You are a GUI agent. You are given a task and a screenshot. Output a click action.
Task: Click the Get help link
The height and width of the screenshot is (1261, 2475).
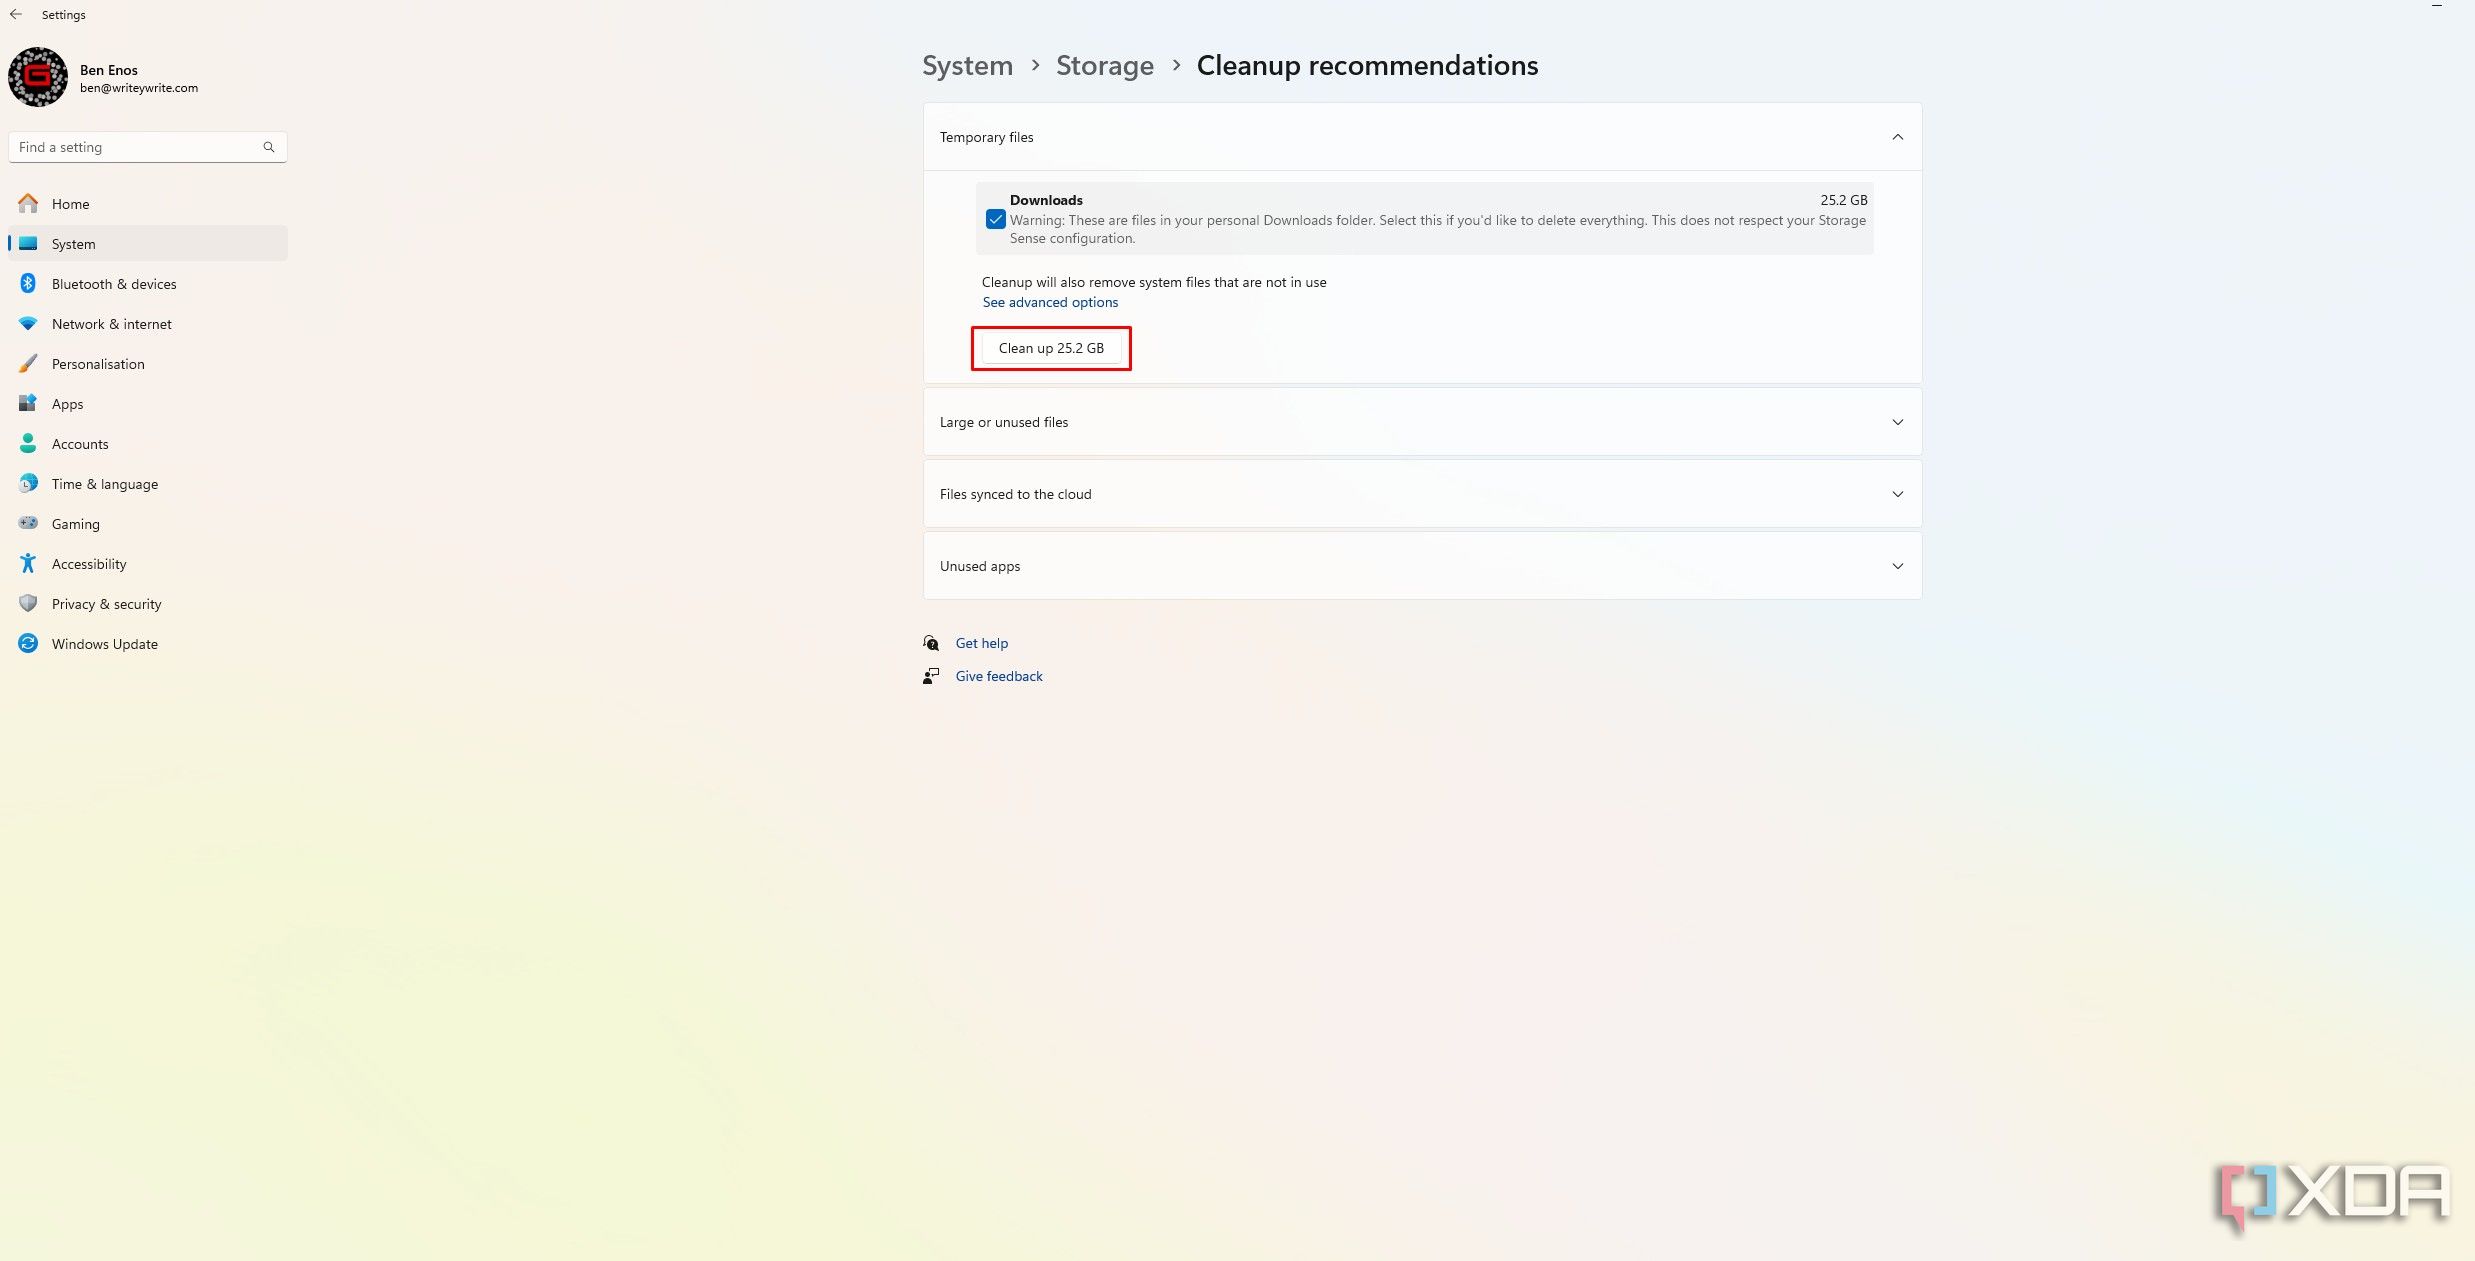point(981,643)
